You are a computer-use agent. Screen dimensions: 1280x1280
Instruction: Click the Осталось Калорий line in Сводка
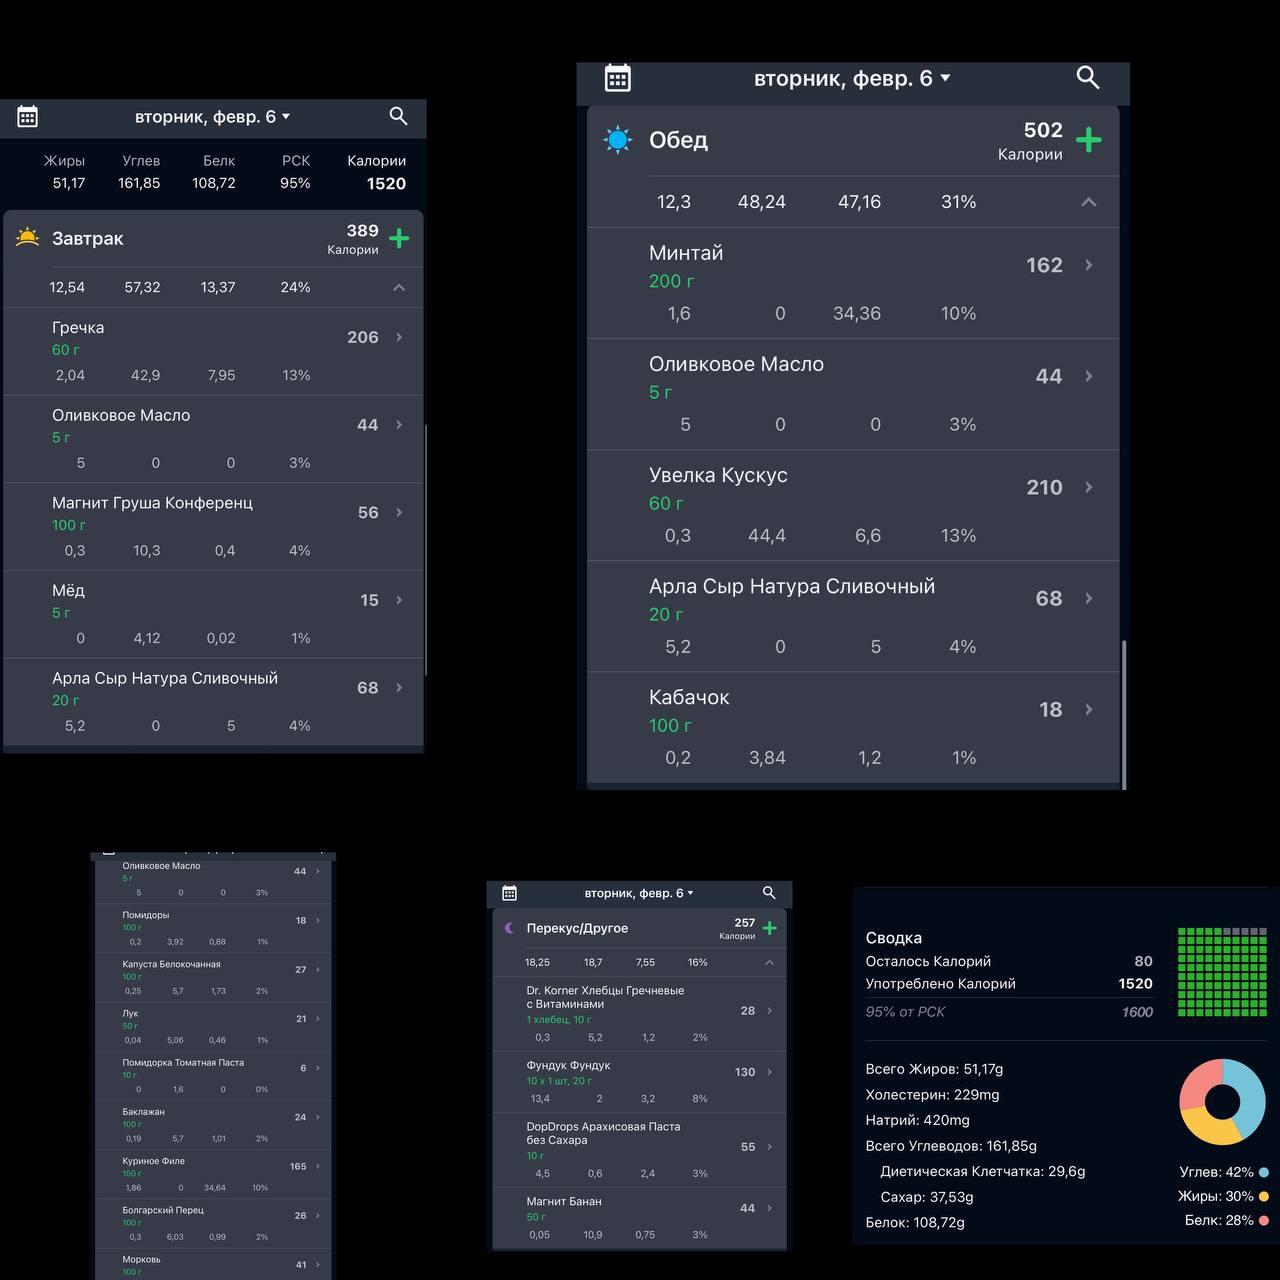[x=1009, y=961]
